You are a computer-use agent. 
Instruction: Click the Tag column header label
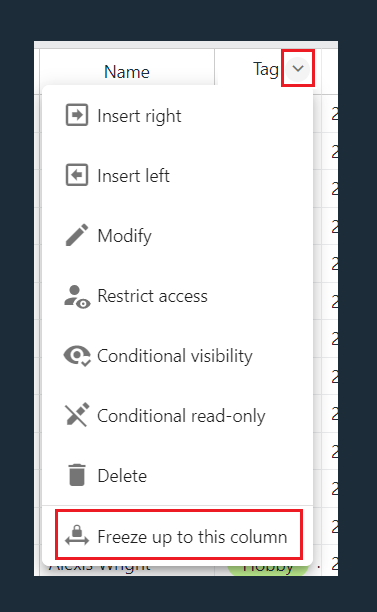point(266,69)
